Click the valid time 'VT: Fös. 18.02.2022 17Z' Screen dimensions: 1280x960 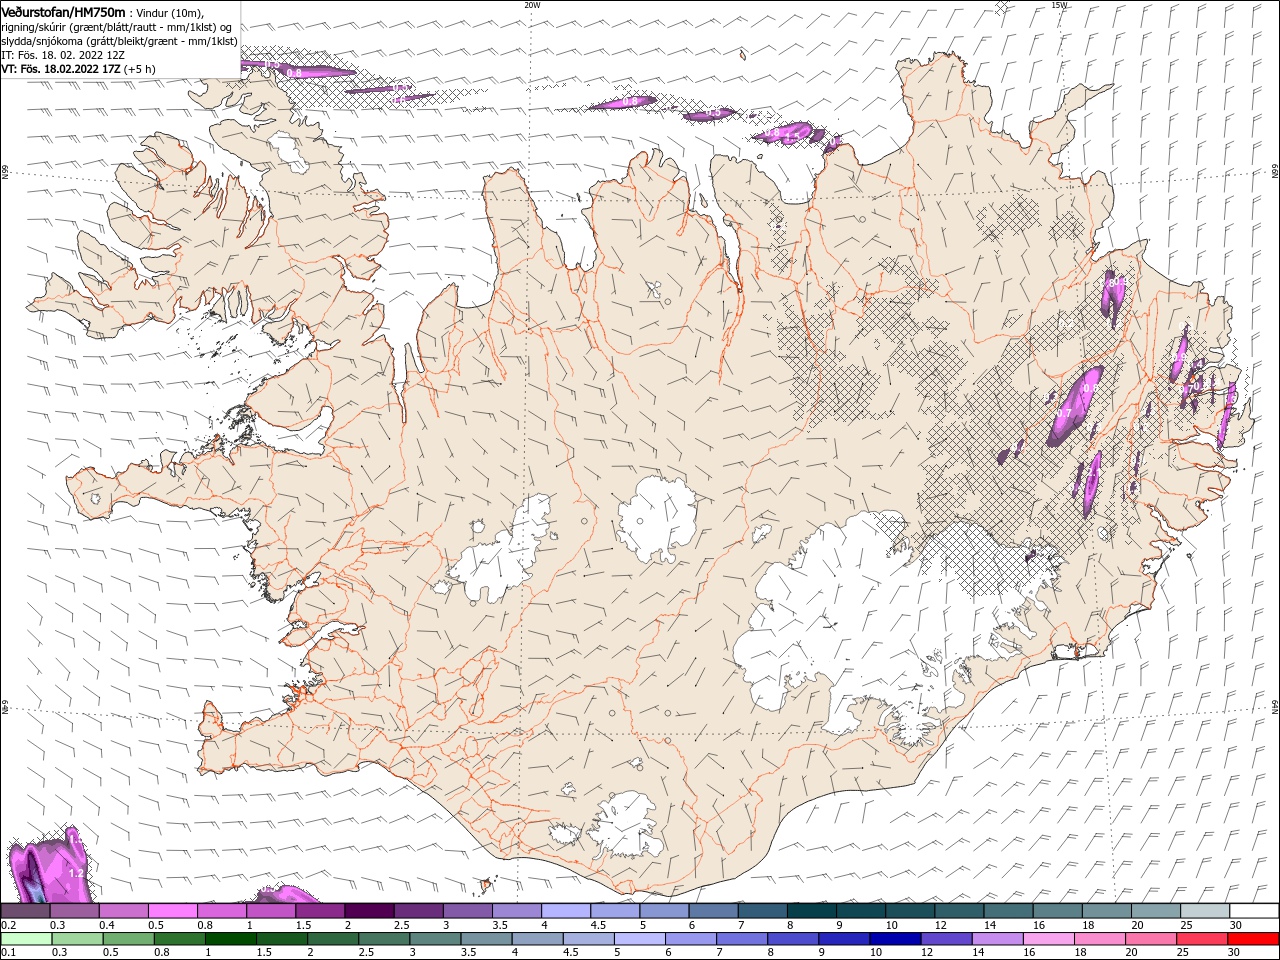click(x=63, y=69)
